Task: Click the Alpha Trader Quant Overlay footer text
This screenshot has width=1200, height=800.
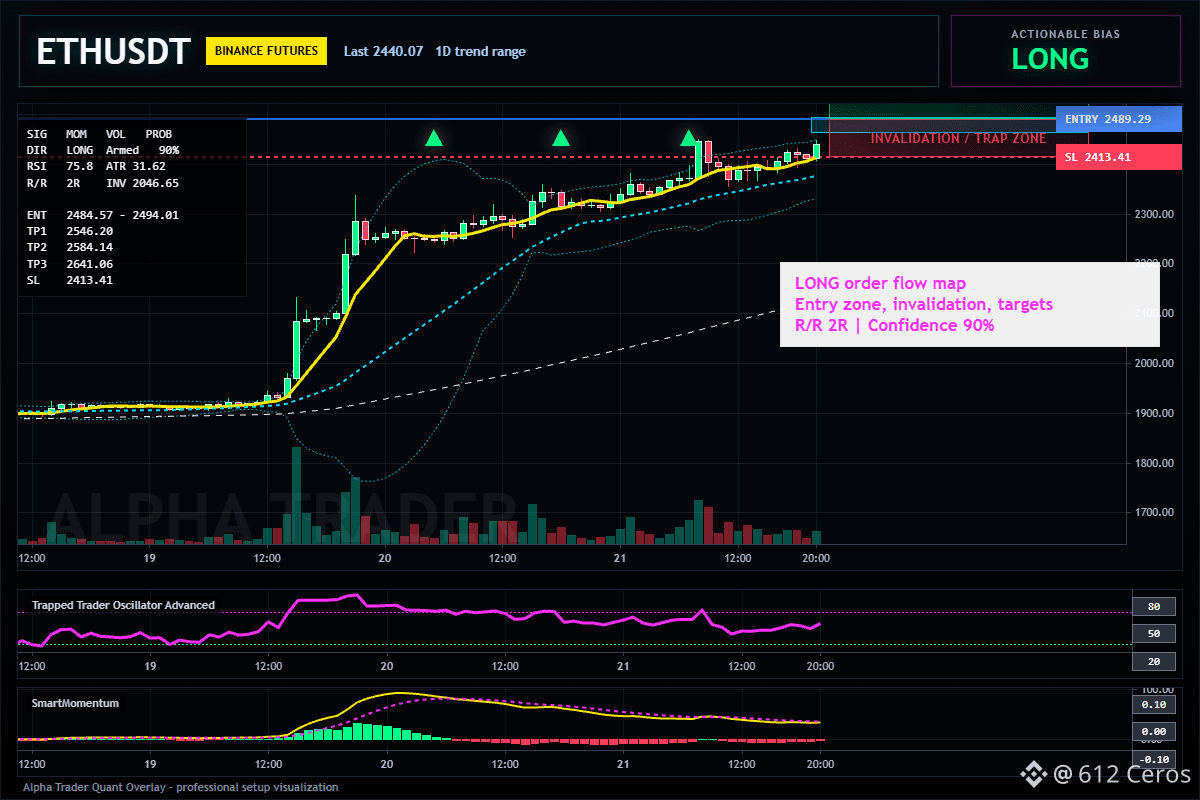Action: click(x=181, y=787)
